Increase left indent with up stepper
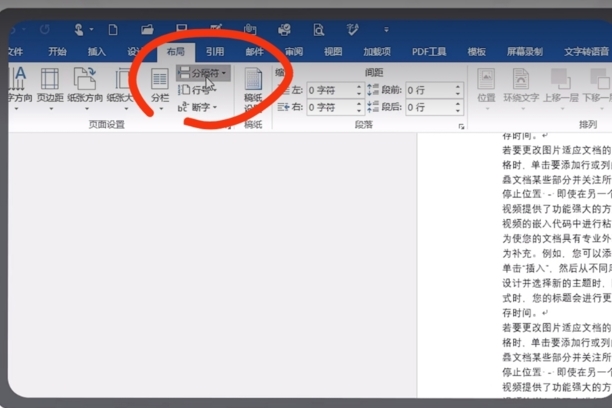The width and height of the screenshot is (612, 408). (x=359, y=87)
